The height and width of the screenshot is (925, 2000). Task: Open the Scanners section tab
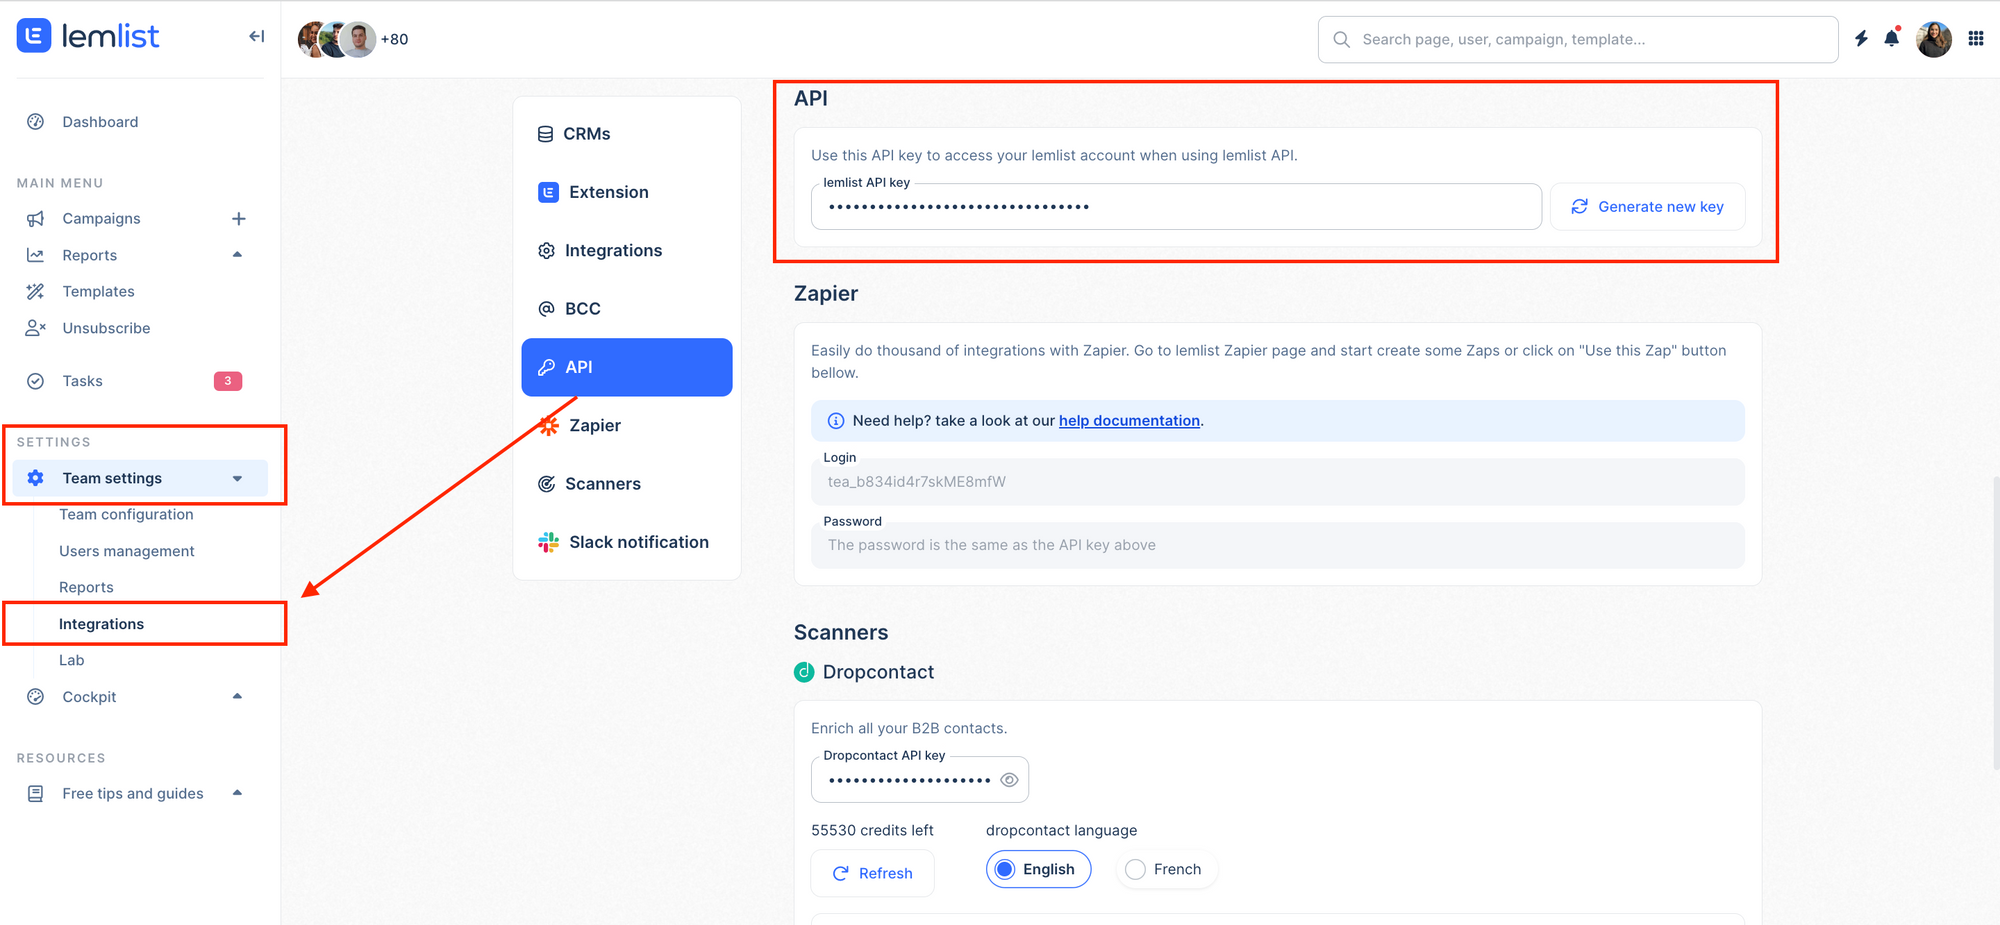[627, 484]
